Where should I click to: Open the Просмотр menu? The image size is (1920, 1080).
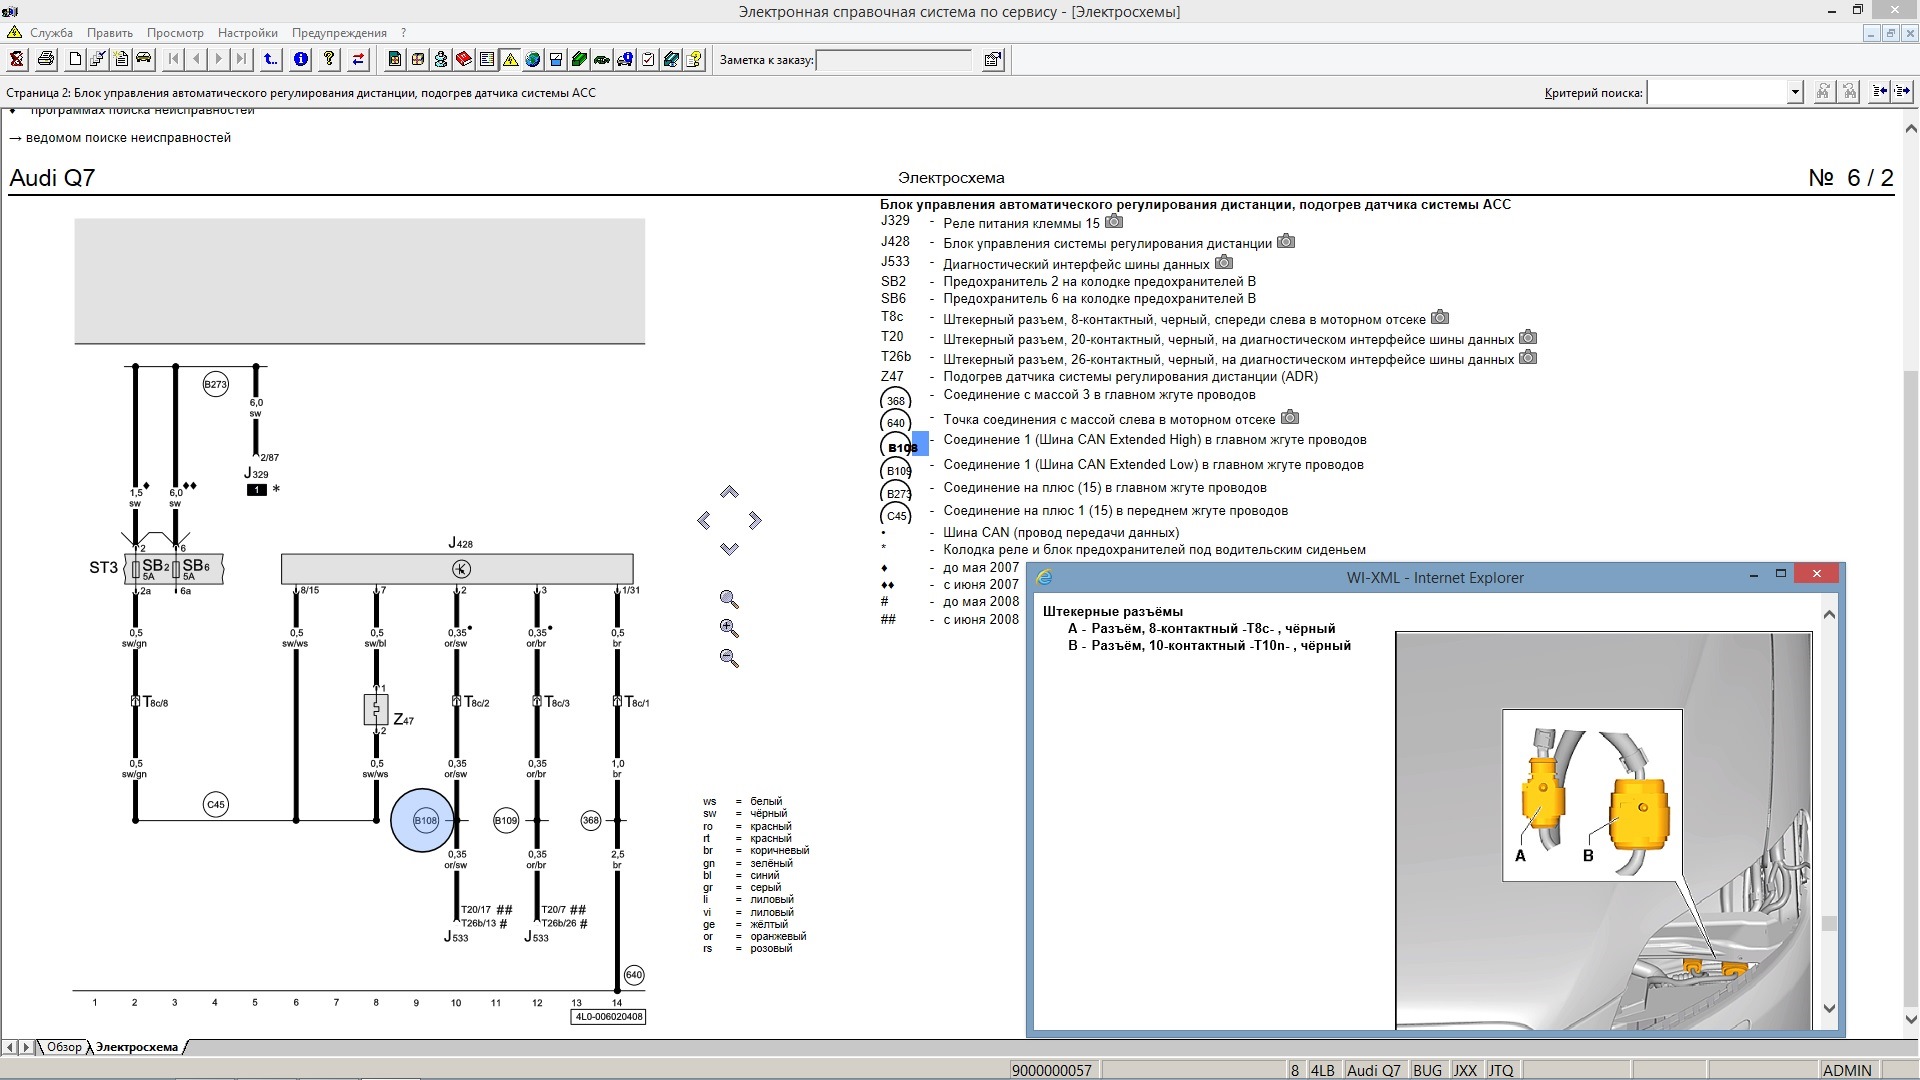pos(175,33)
